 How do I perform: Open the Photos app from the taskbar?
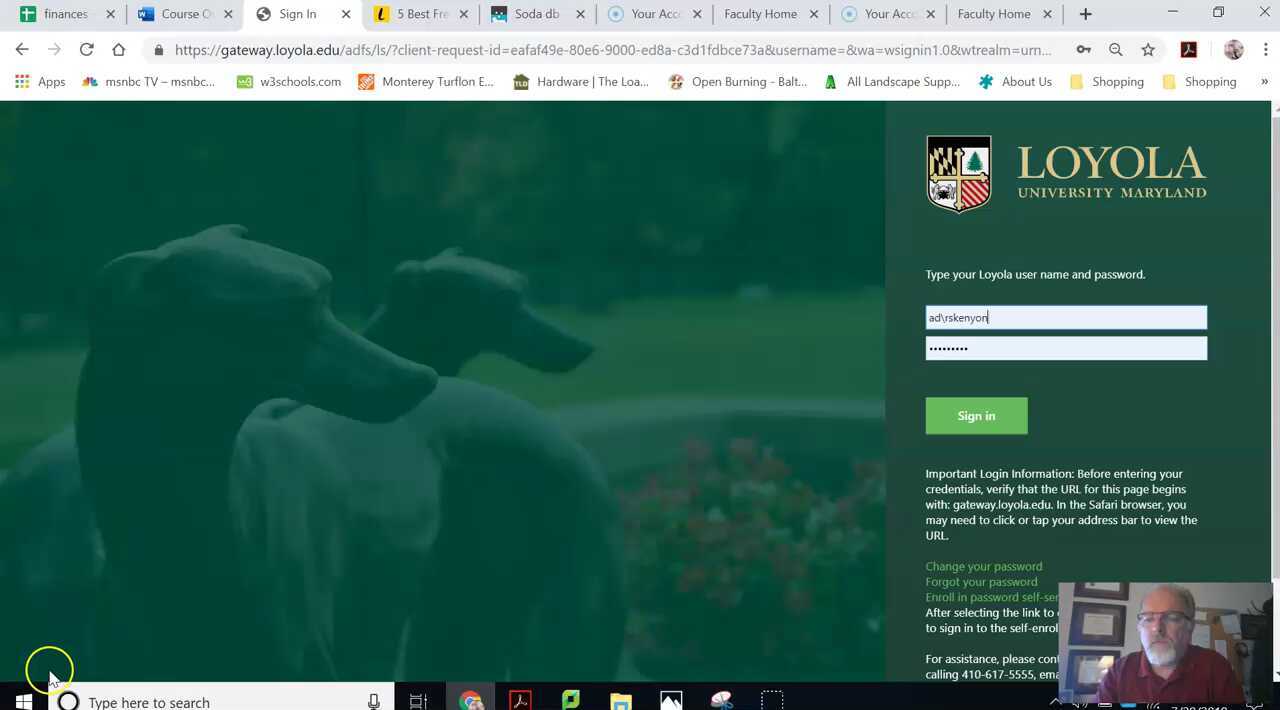671,701
